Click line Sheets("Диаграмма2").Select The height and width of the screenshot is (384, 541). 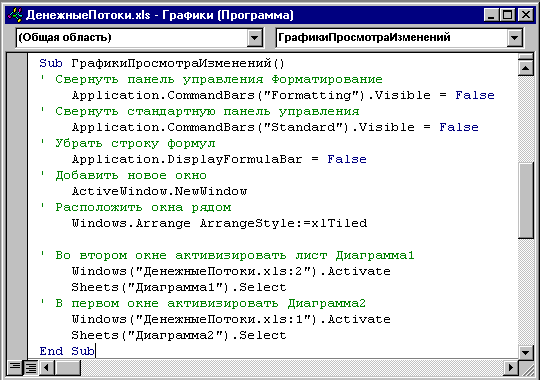pos(179,335)
